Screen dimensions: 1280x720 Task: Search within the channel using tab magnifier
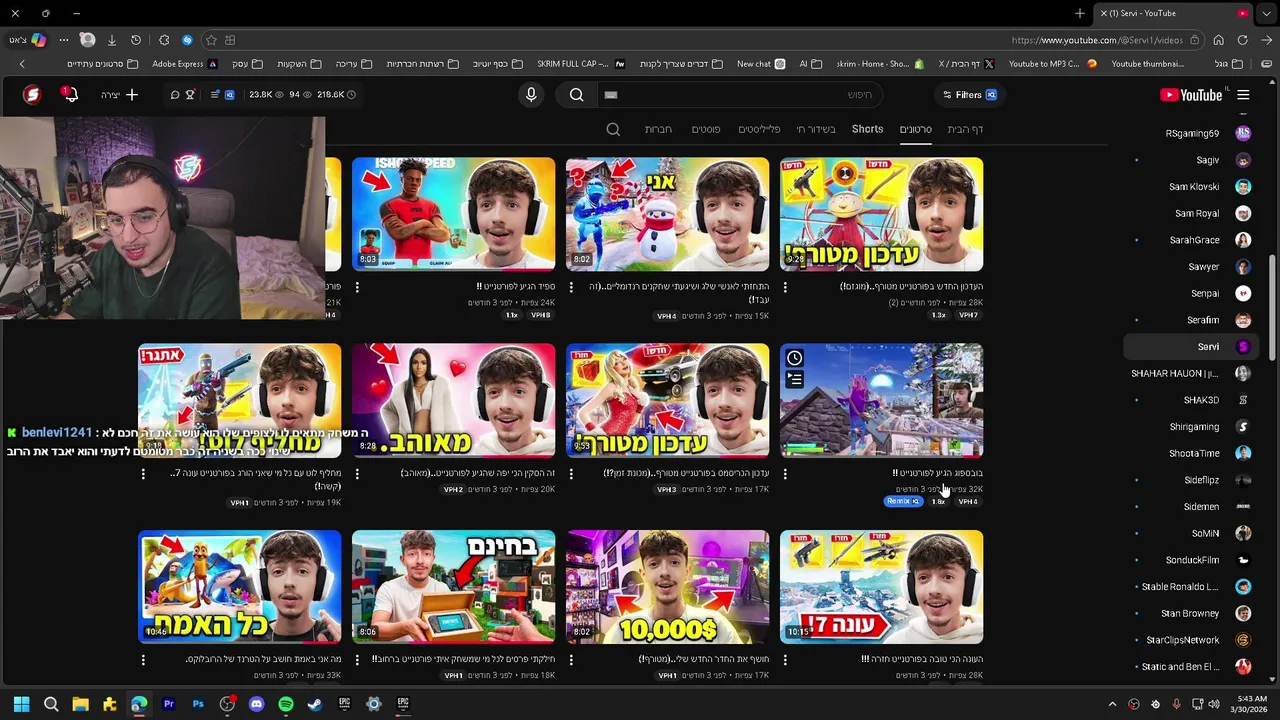click(613, 129)
